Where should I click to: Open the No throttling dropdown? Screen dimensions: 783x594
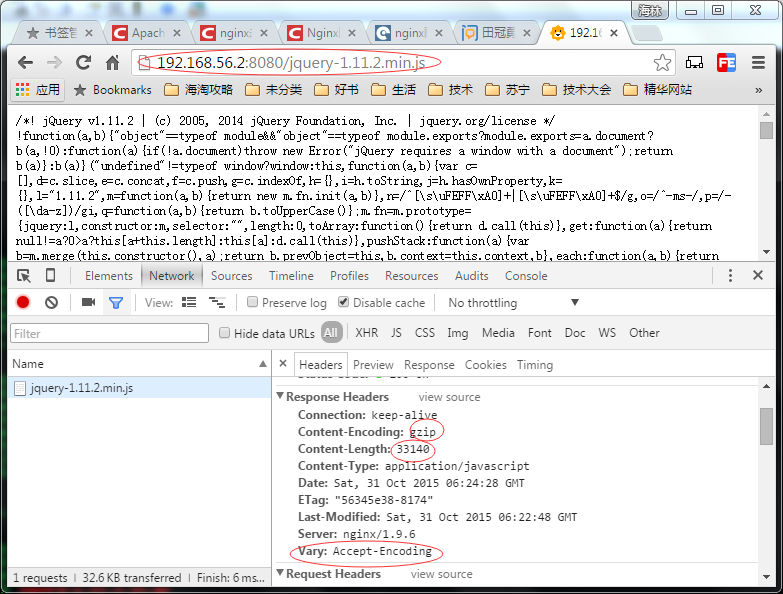pos(514,303)
